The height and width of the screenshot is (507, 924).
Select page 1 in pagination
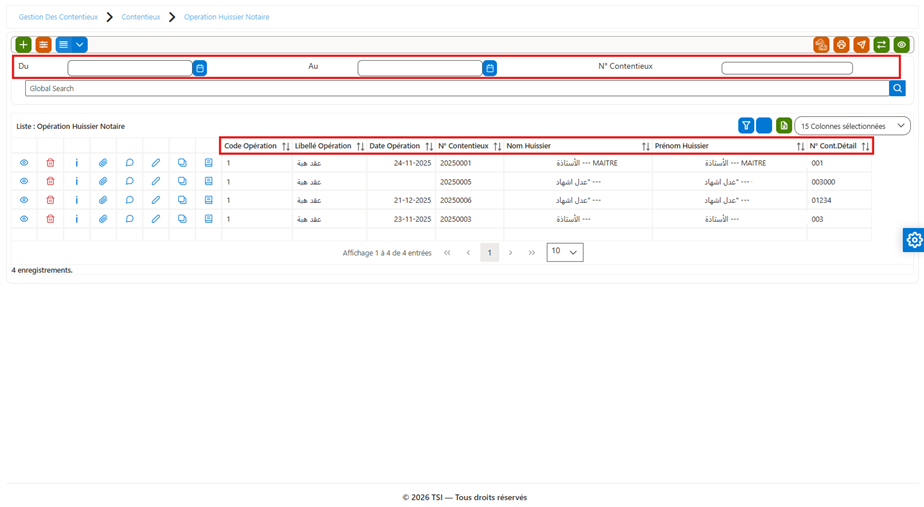(489, 253)
